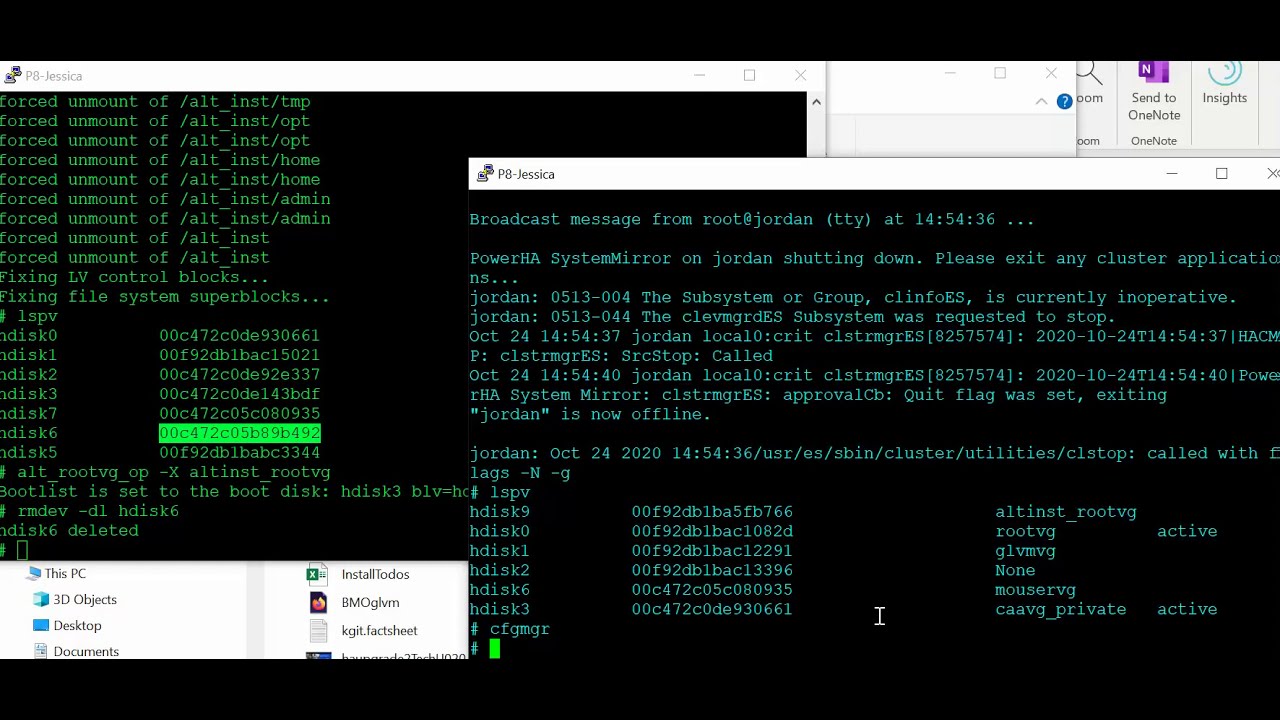The image size is (1280, 720).
Task: Open the blue Help question-mark icon
Action: [1064, 101]
